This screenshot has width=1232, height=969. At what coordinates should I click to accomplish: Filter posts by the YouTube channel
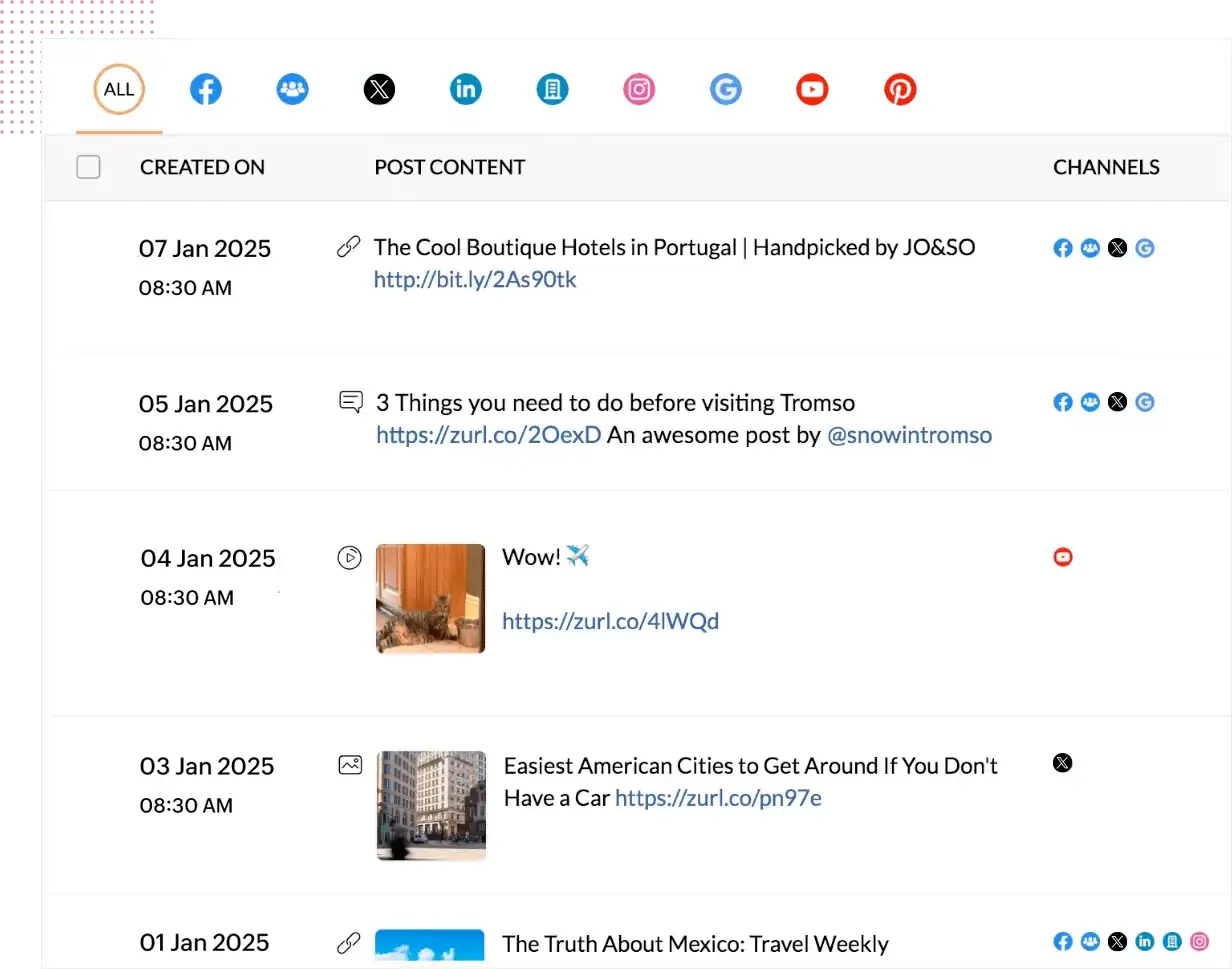(x=812, y=89)
